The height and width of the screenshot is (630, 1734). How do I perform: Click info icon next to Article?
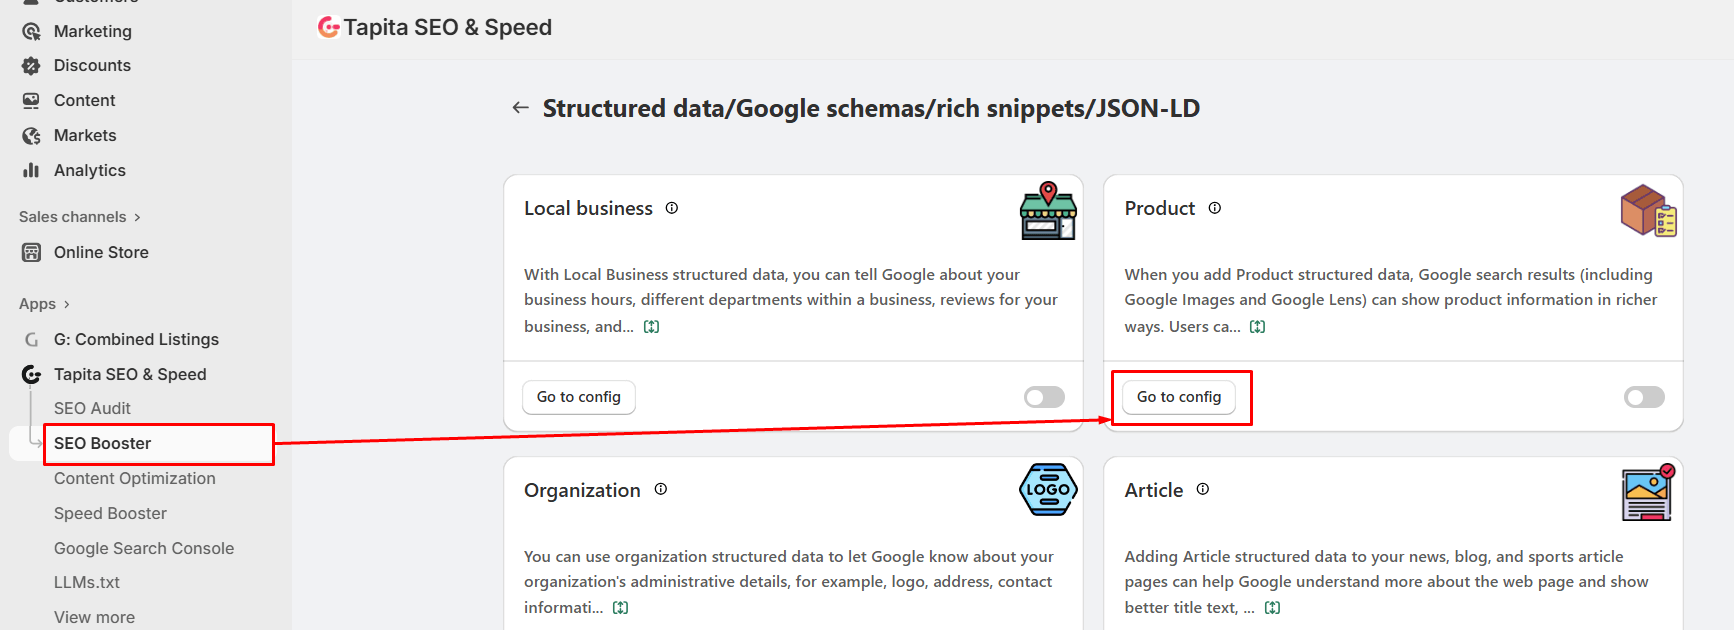coord(1203,489)
